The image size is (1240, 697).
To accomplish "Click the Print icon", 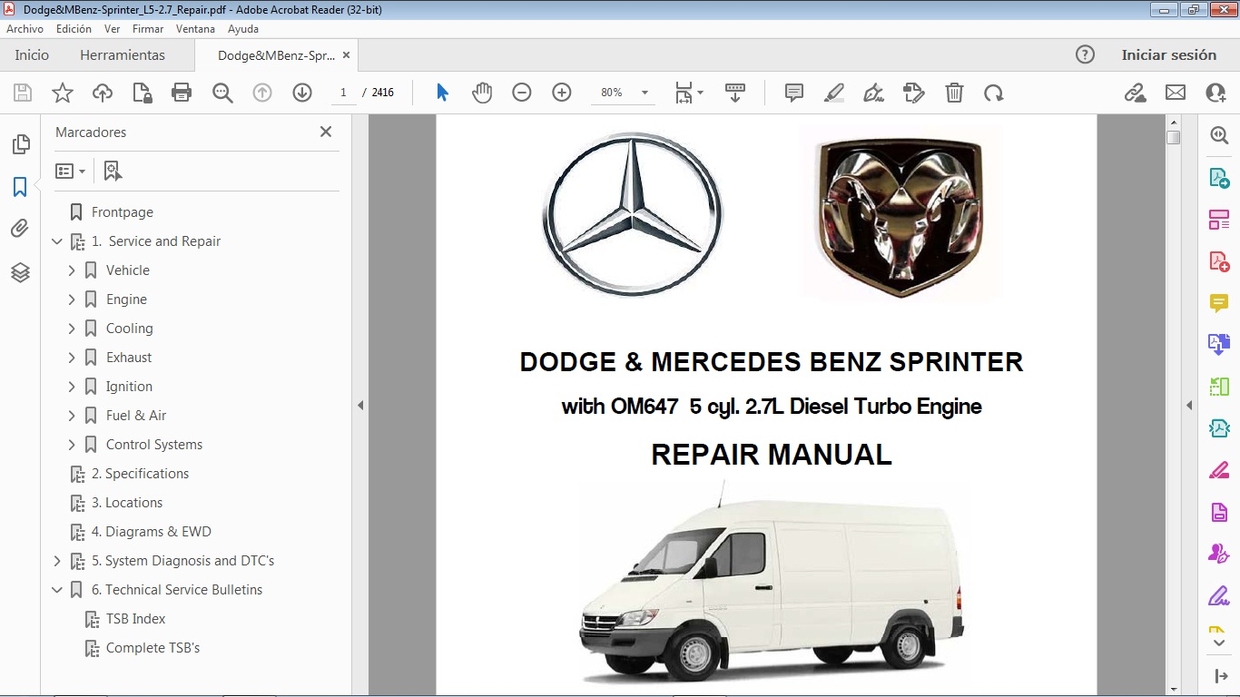I will coord(180,92).
